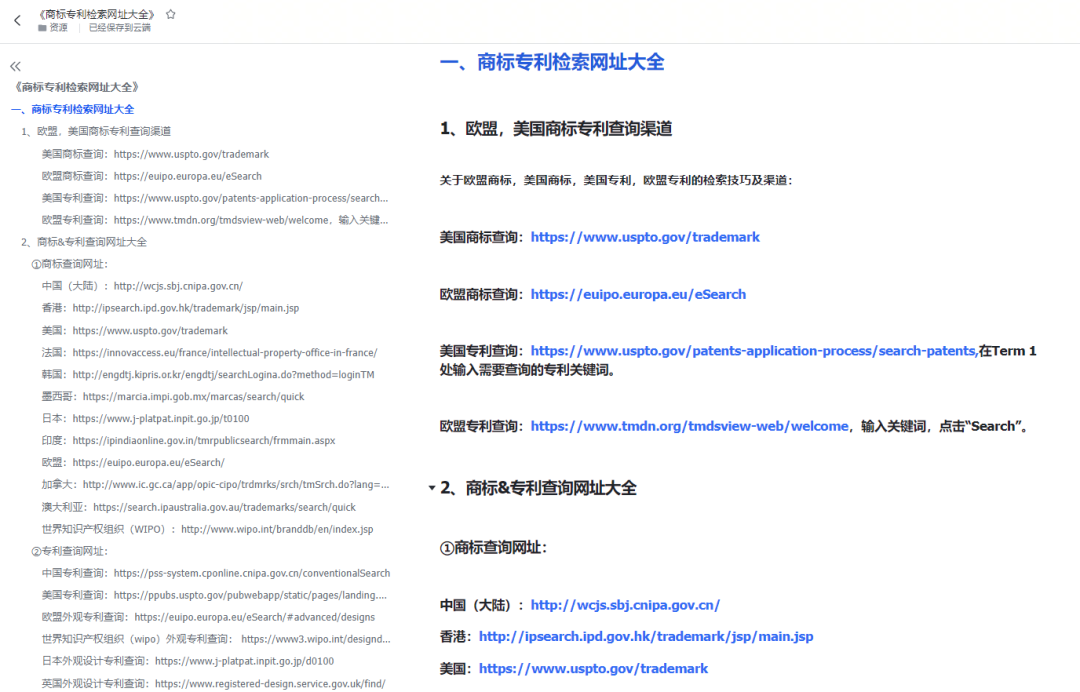
Task: Select outline entry 中国专利查询 pss-system
Action: (216, 573)
